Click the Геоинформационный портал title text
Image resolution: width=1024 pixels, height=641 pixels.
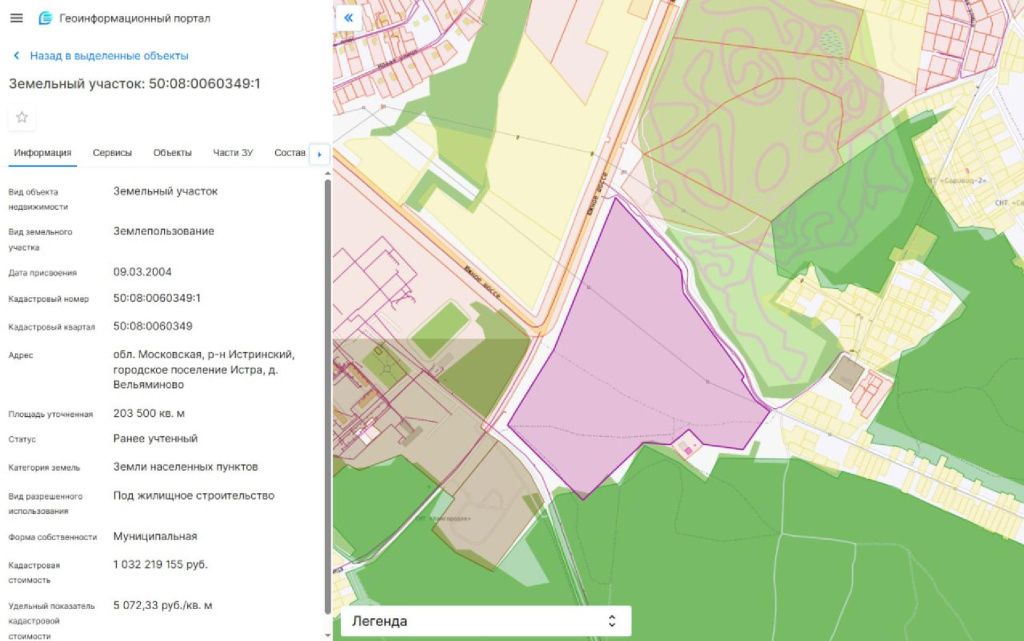(134, 19)
